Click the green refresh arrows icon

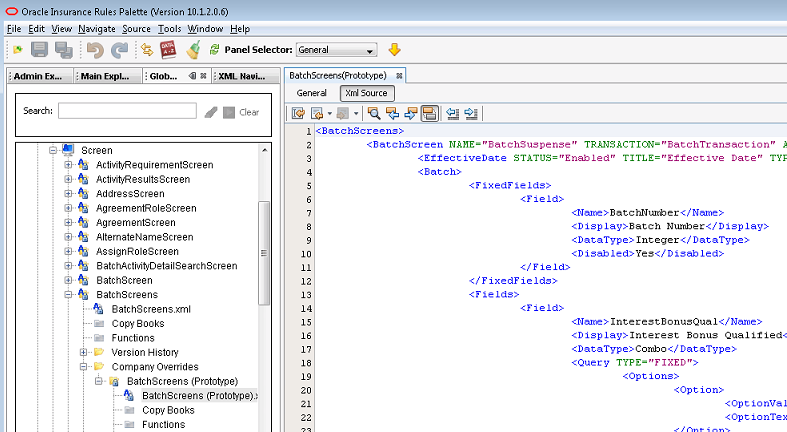pos(214,49)
